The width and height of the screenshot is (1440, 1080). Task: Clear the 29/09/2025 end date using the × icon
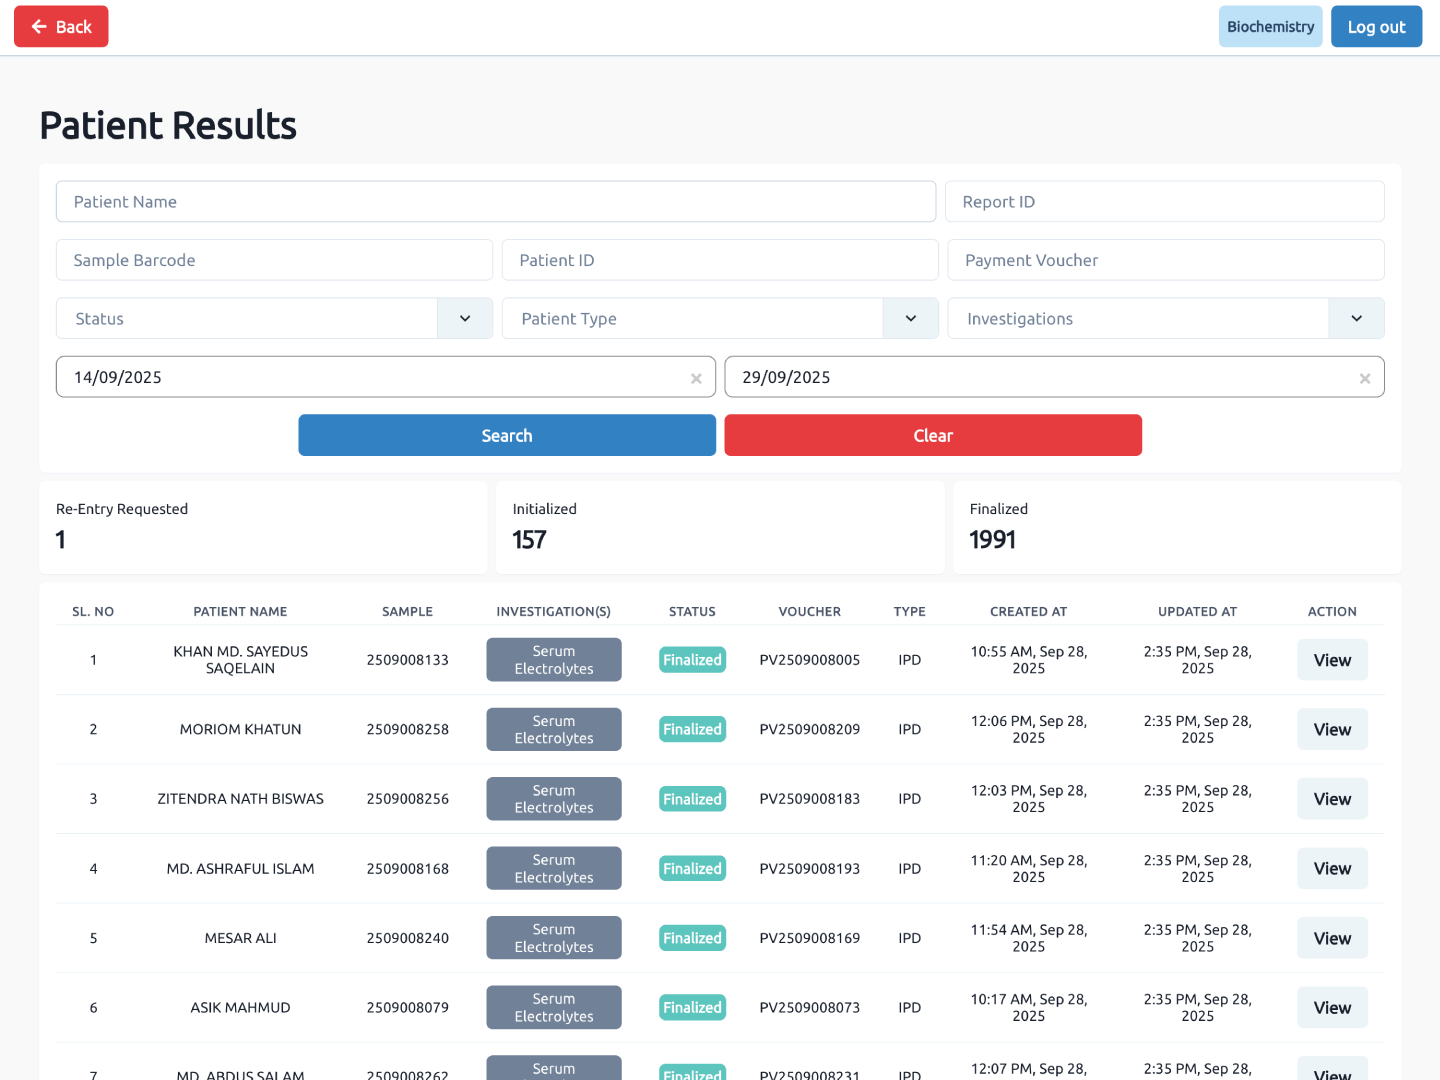coord(1364,378)
